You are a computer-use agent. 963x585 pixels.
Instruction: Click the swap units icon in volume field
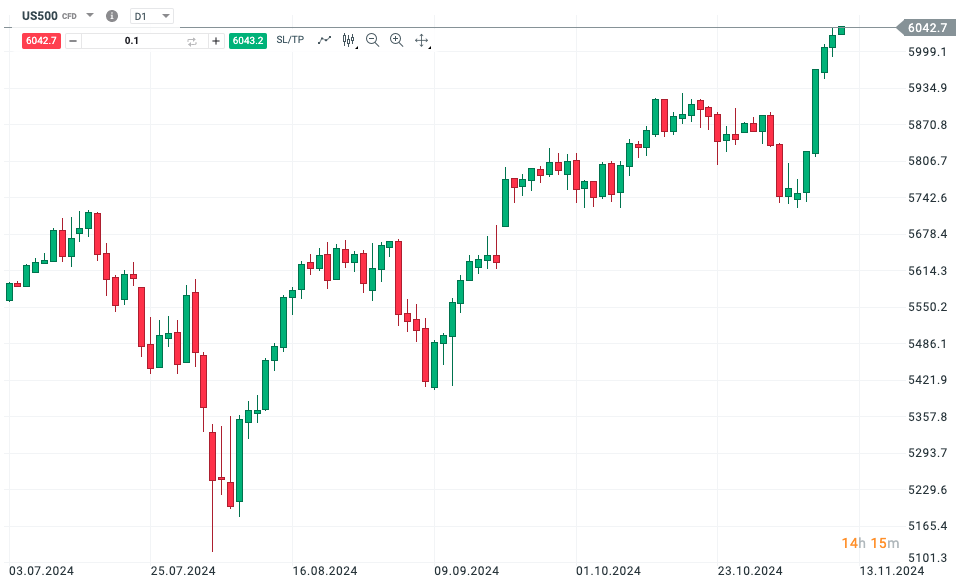193,41
